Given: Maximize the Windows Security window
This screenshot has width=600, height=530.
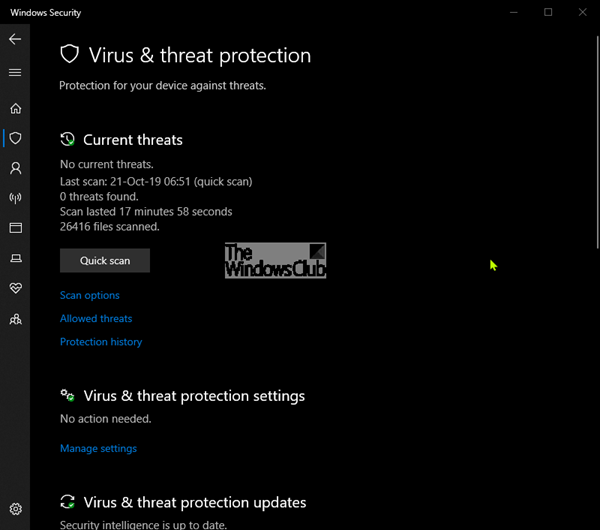Looking at the screenshot, I should (x=548, y=12).
